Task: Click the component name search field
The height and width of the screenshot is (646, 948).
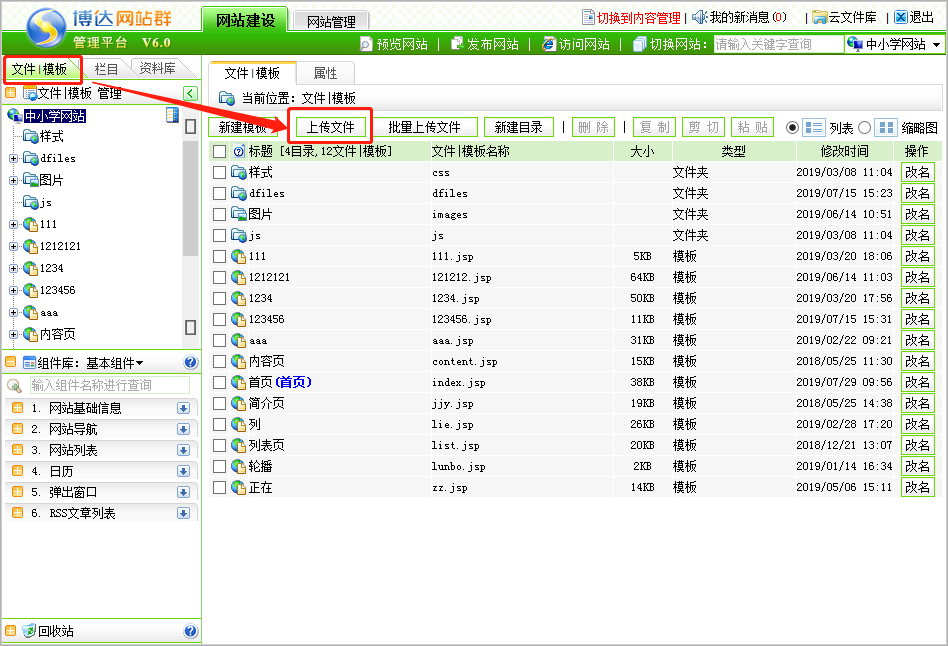Action: tap(108, 385)
